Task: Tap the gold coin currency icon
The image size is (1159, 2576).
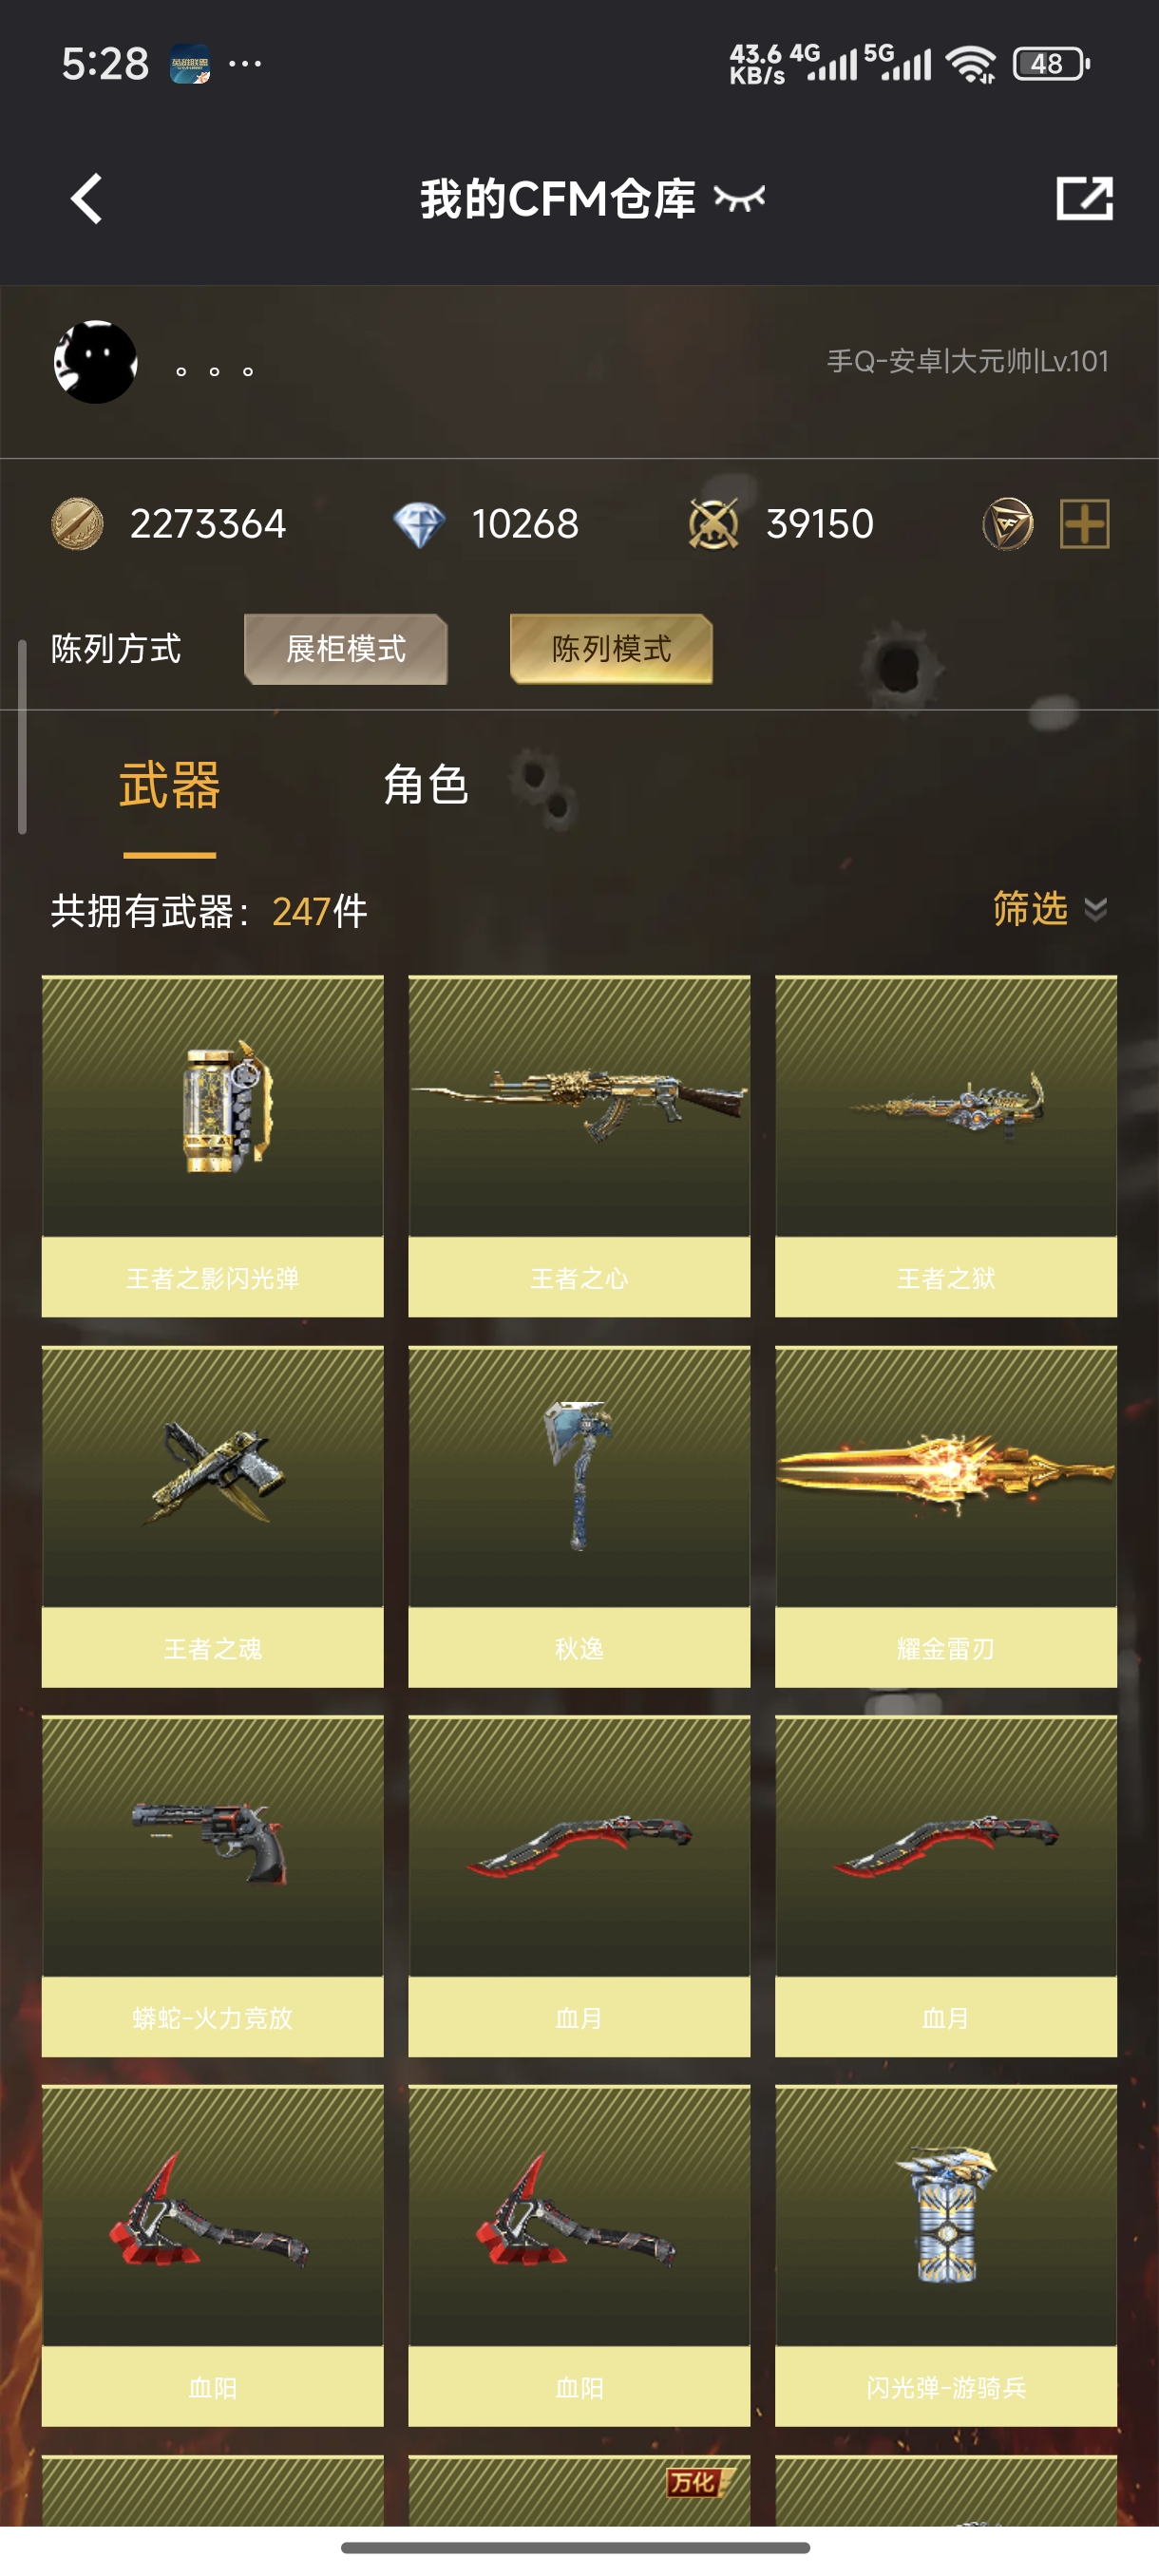Action: [x=77, y=523]
